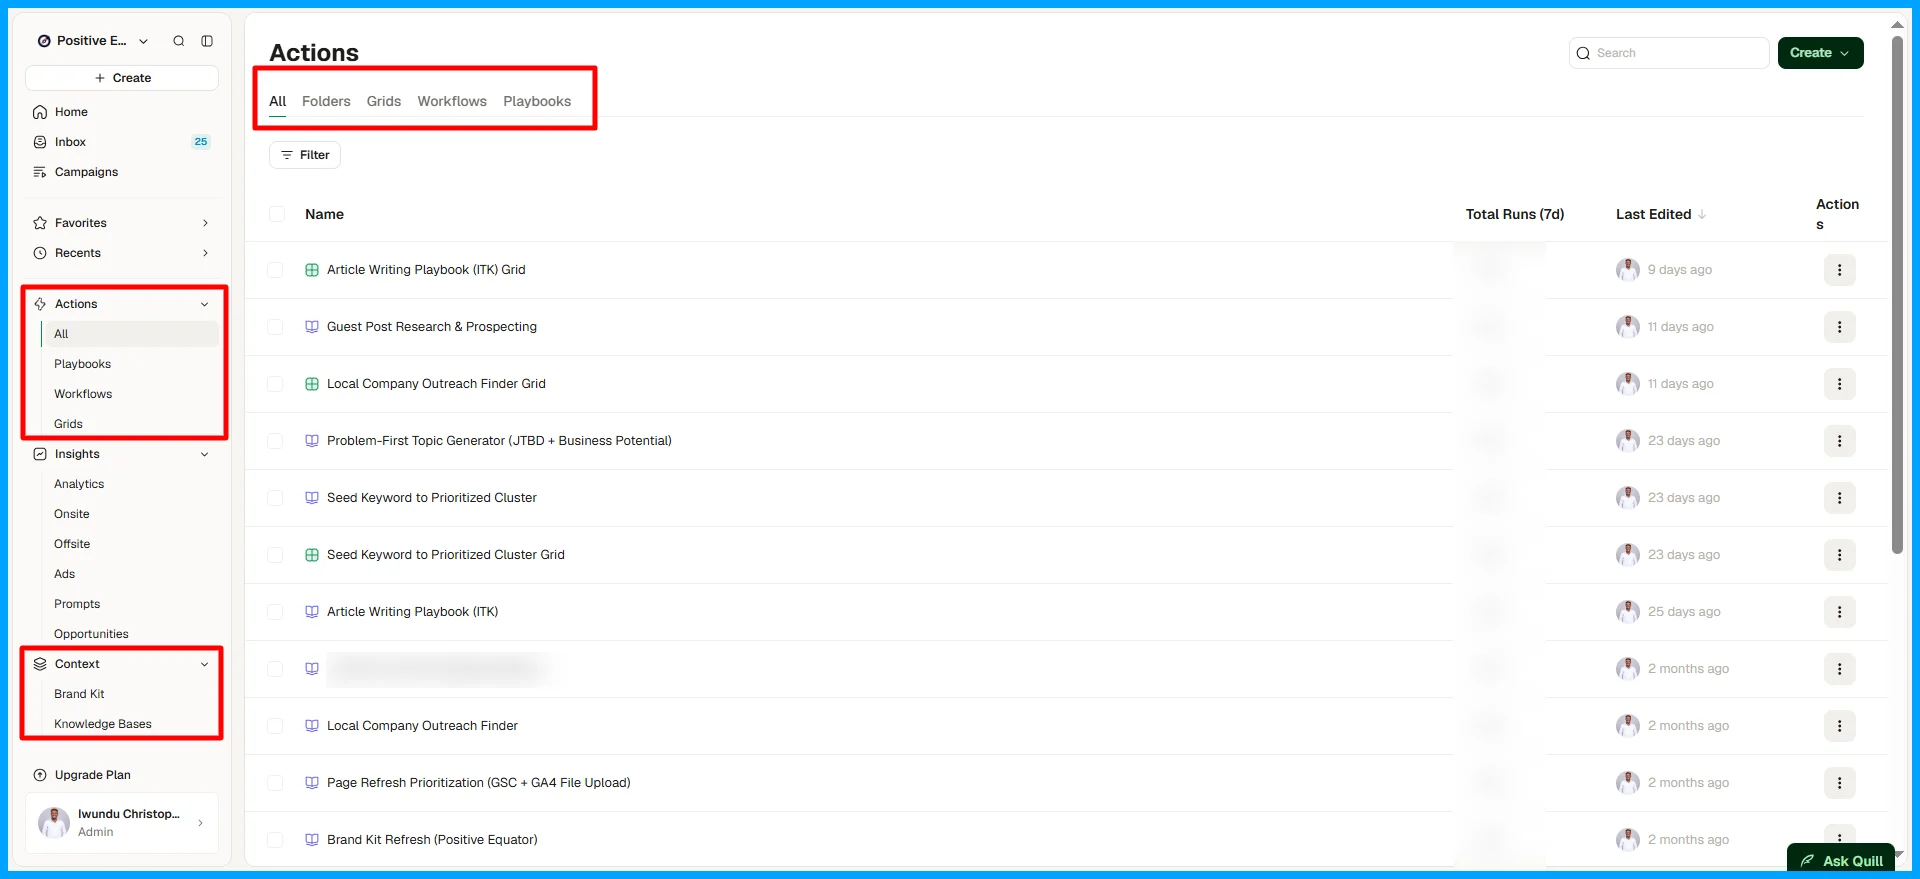Open Ask Quill assistant
1920x879 pixels.
pos(1841,860)
